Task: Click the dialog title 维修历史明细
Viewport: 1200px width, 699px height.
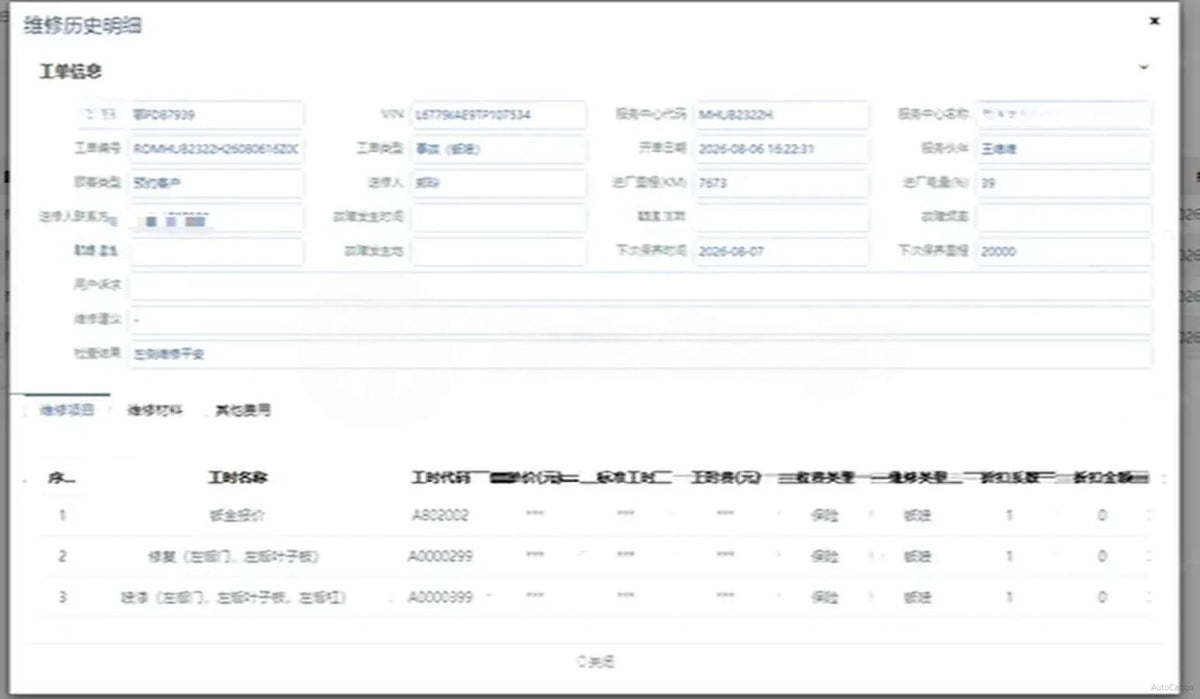Action: tap(82, 25)
